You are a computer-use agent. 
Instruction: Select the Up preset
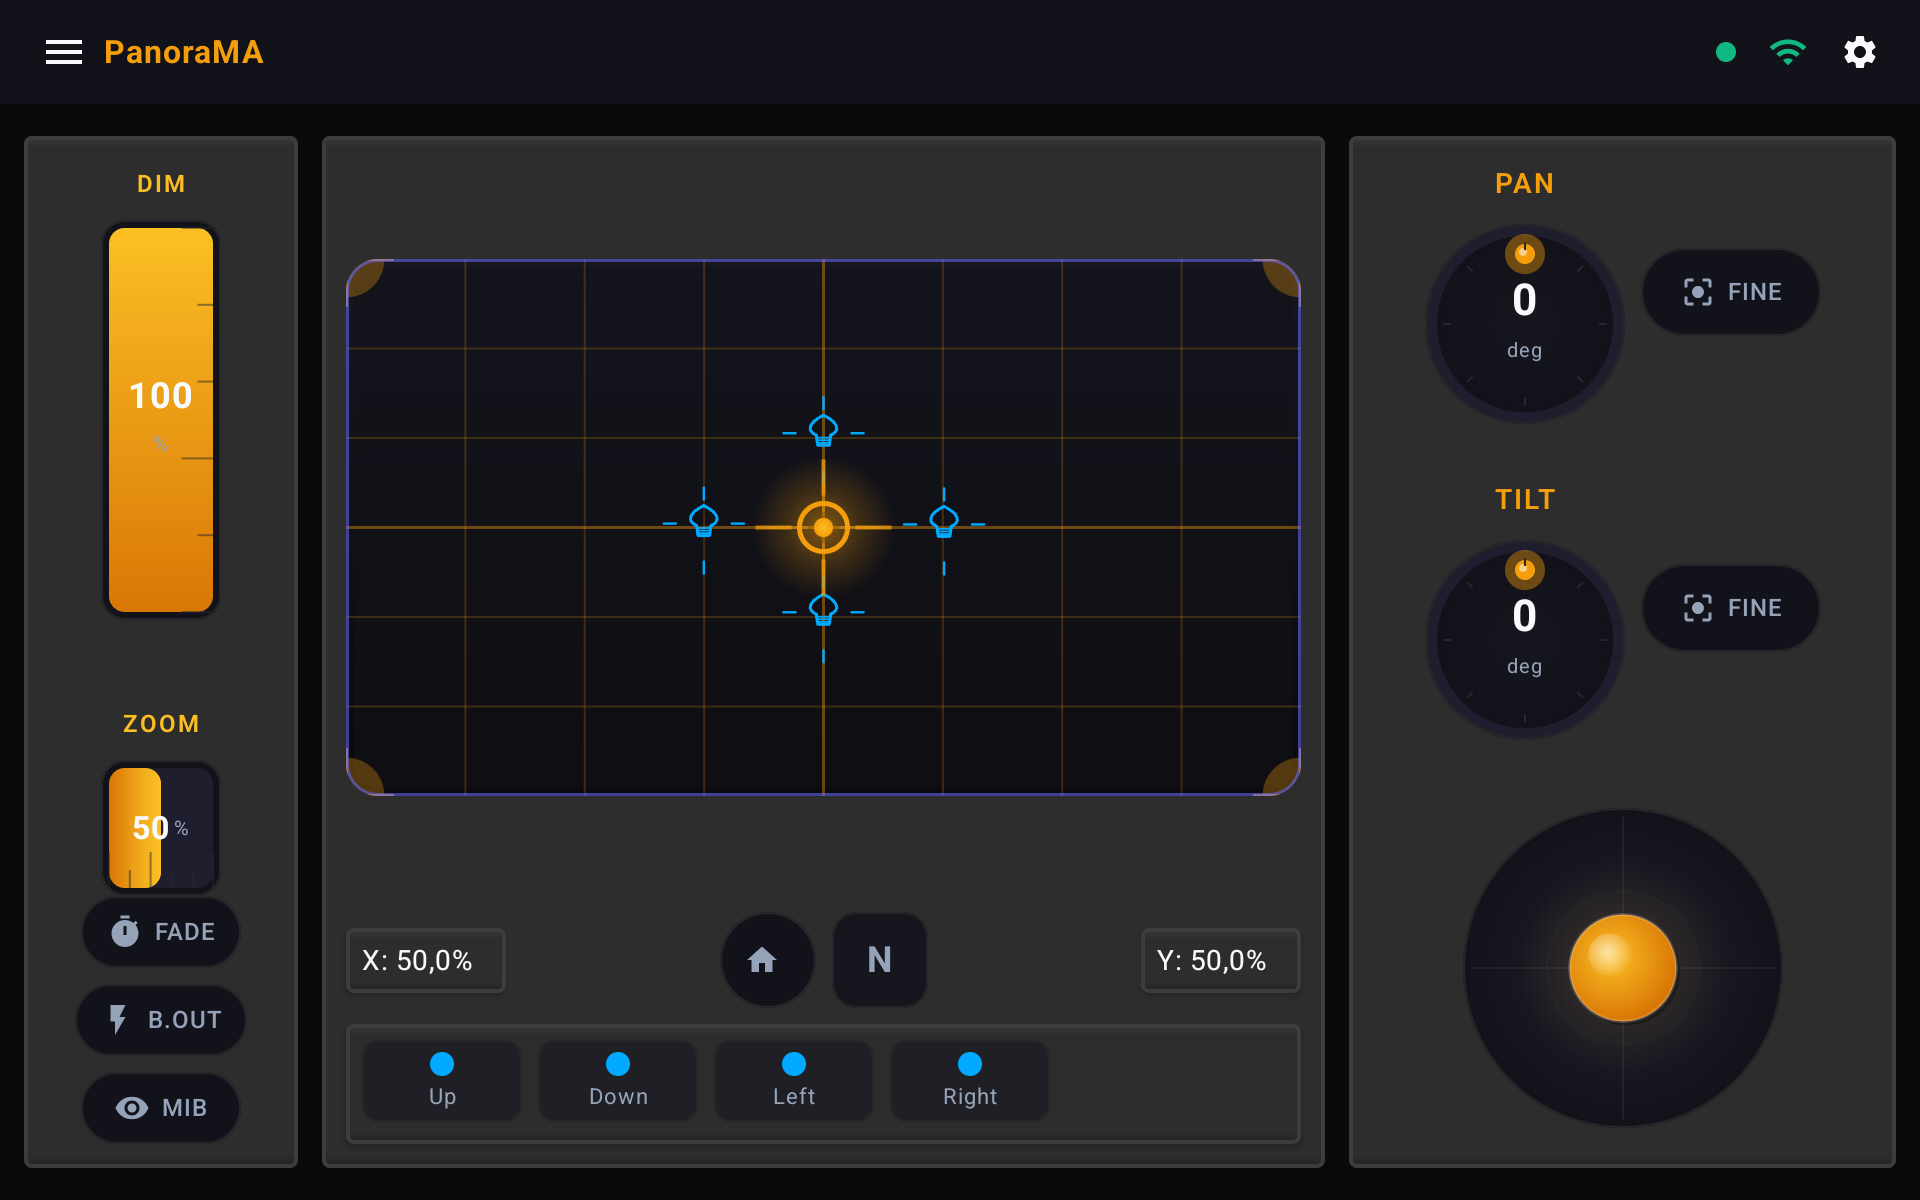point(442,1081)
